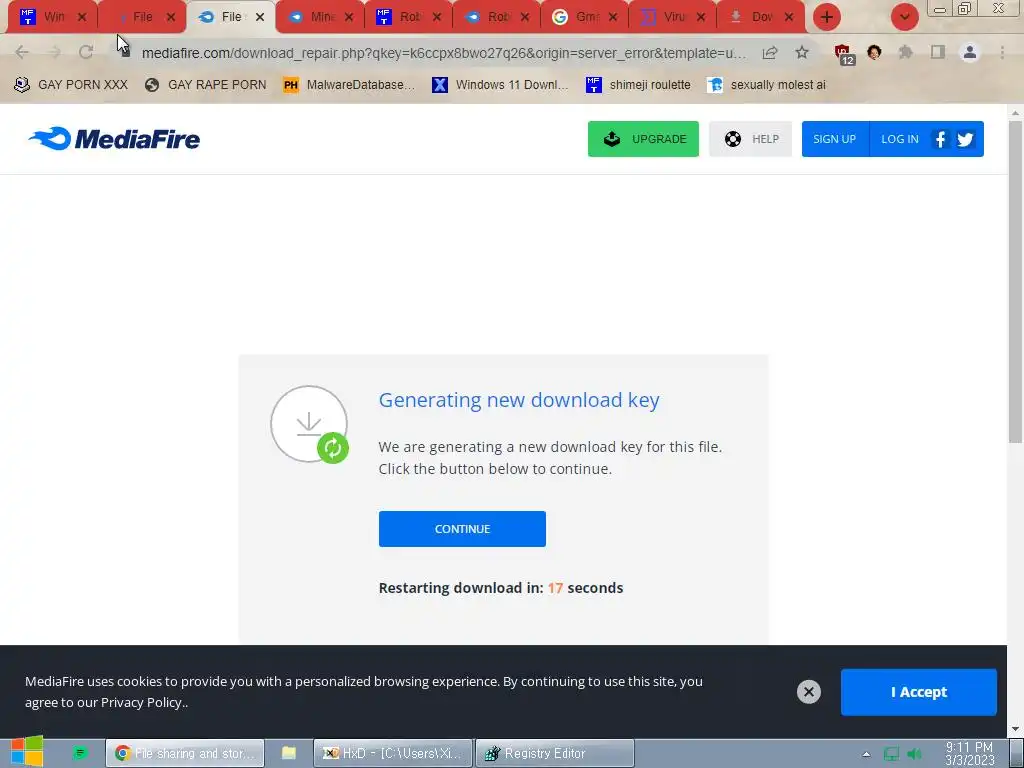Switch to the Viru tab
The width and height of the screenshot is (1024, 768).
tap(673, 17)
